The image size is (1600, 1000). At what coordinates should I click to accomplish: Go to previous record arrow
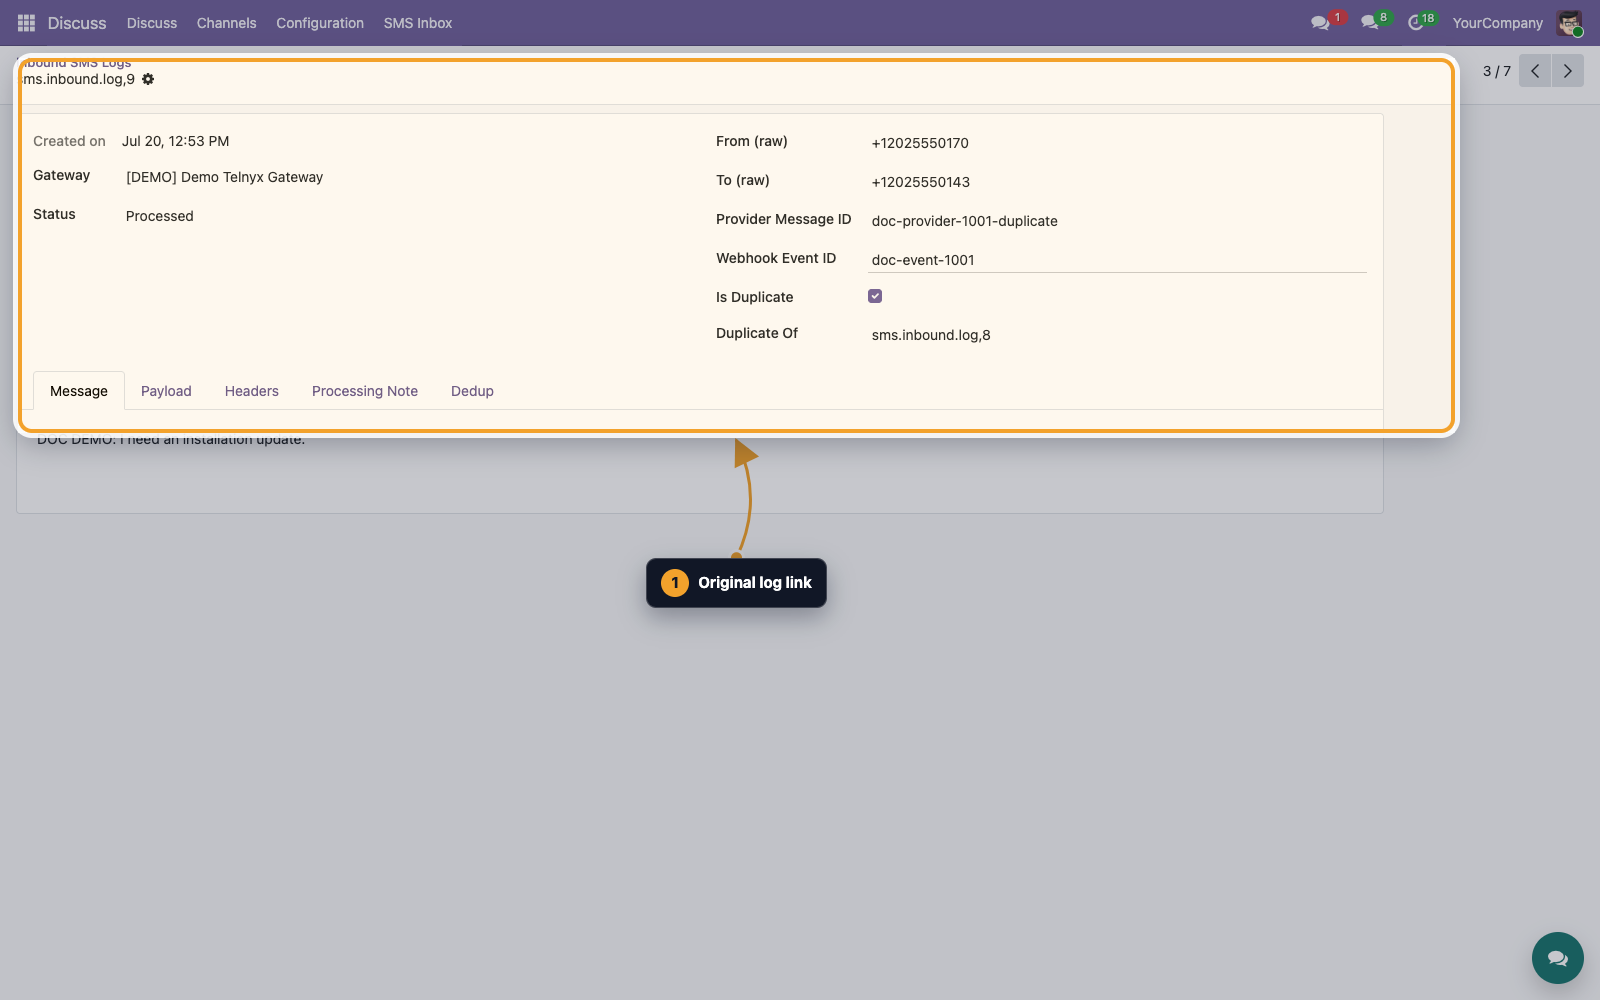click(1535, 71)
